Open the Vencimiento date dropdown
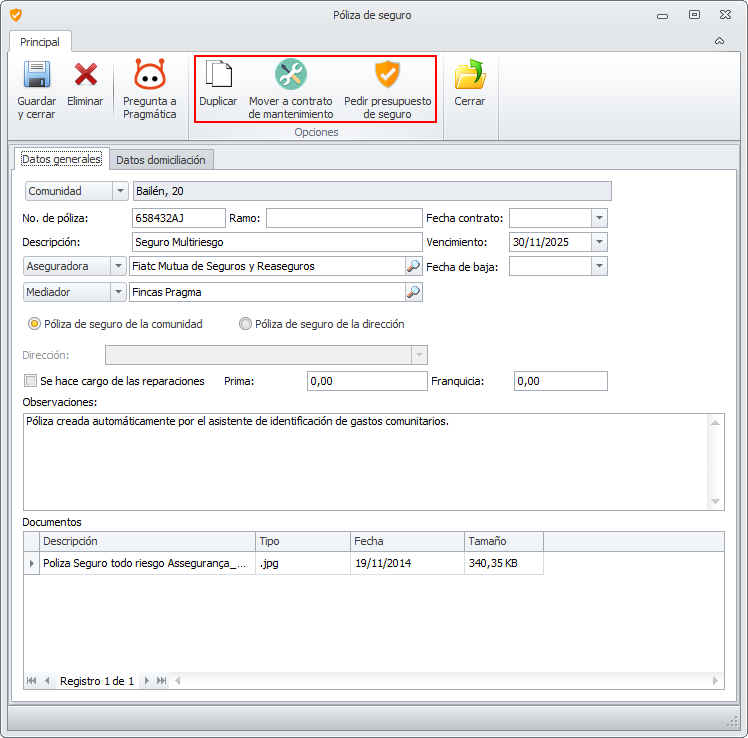Image resolution: width=748 pixels, height=738 pixels. point(599,242)
